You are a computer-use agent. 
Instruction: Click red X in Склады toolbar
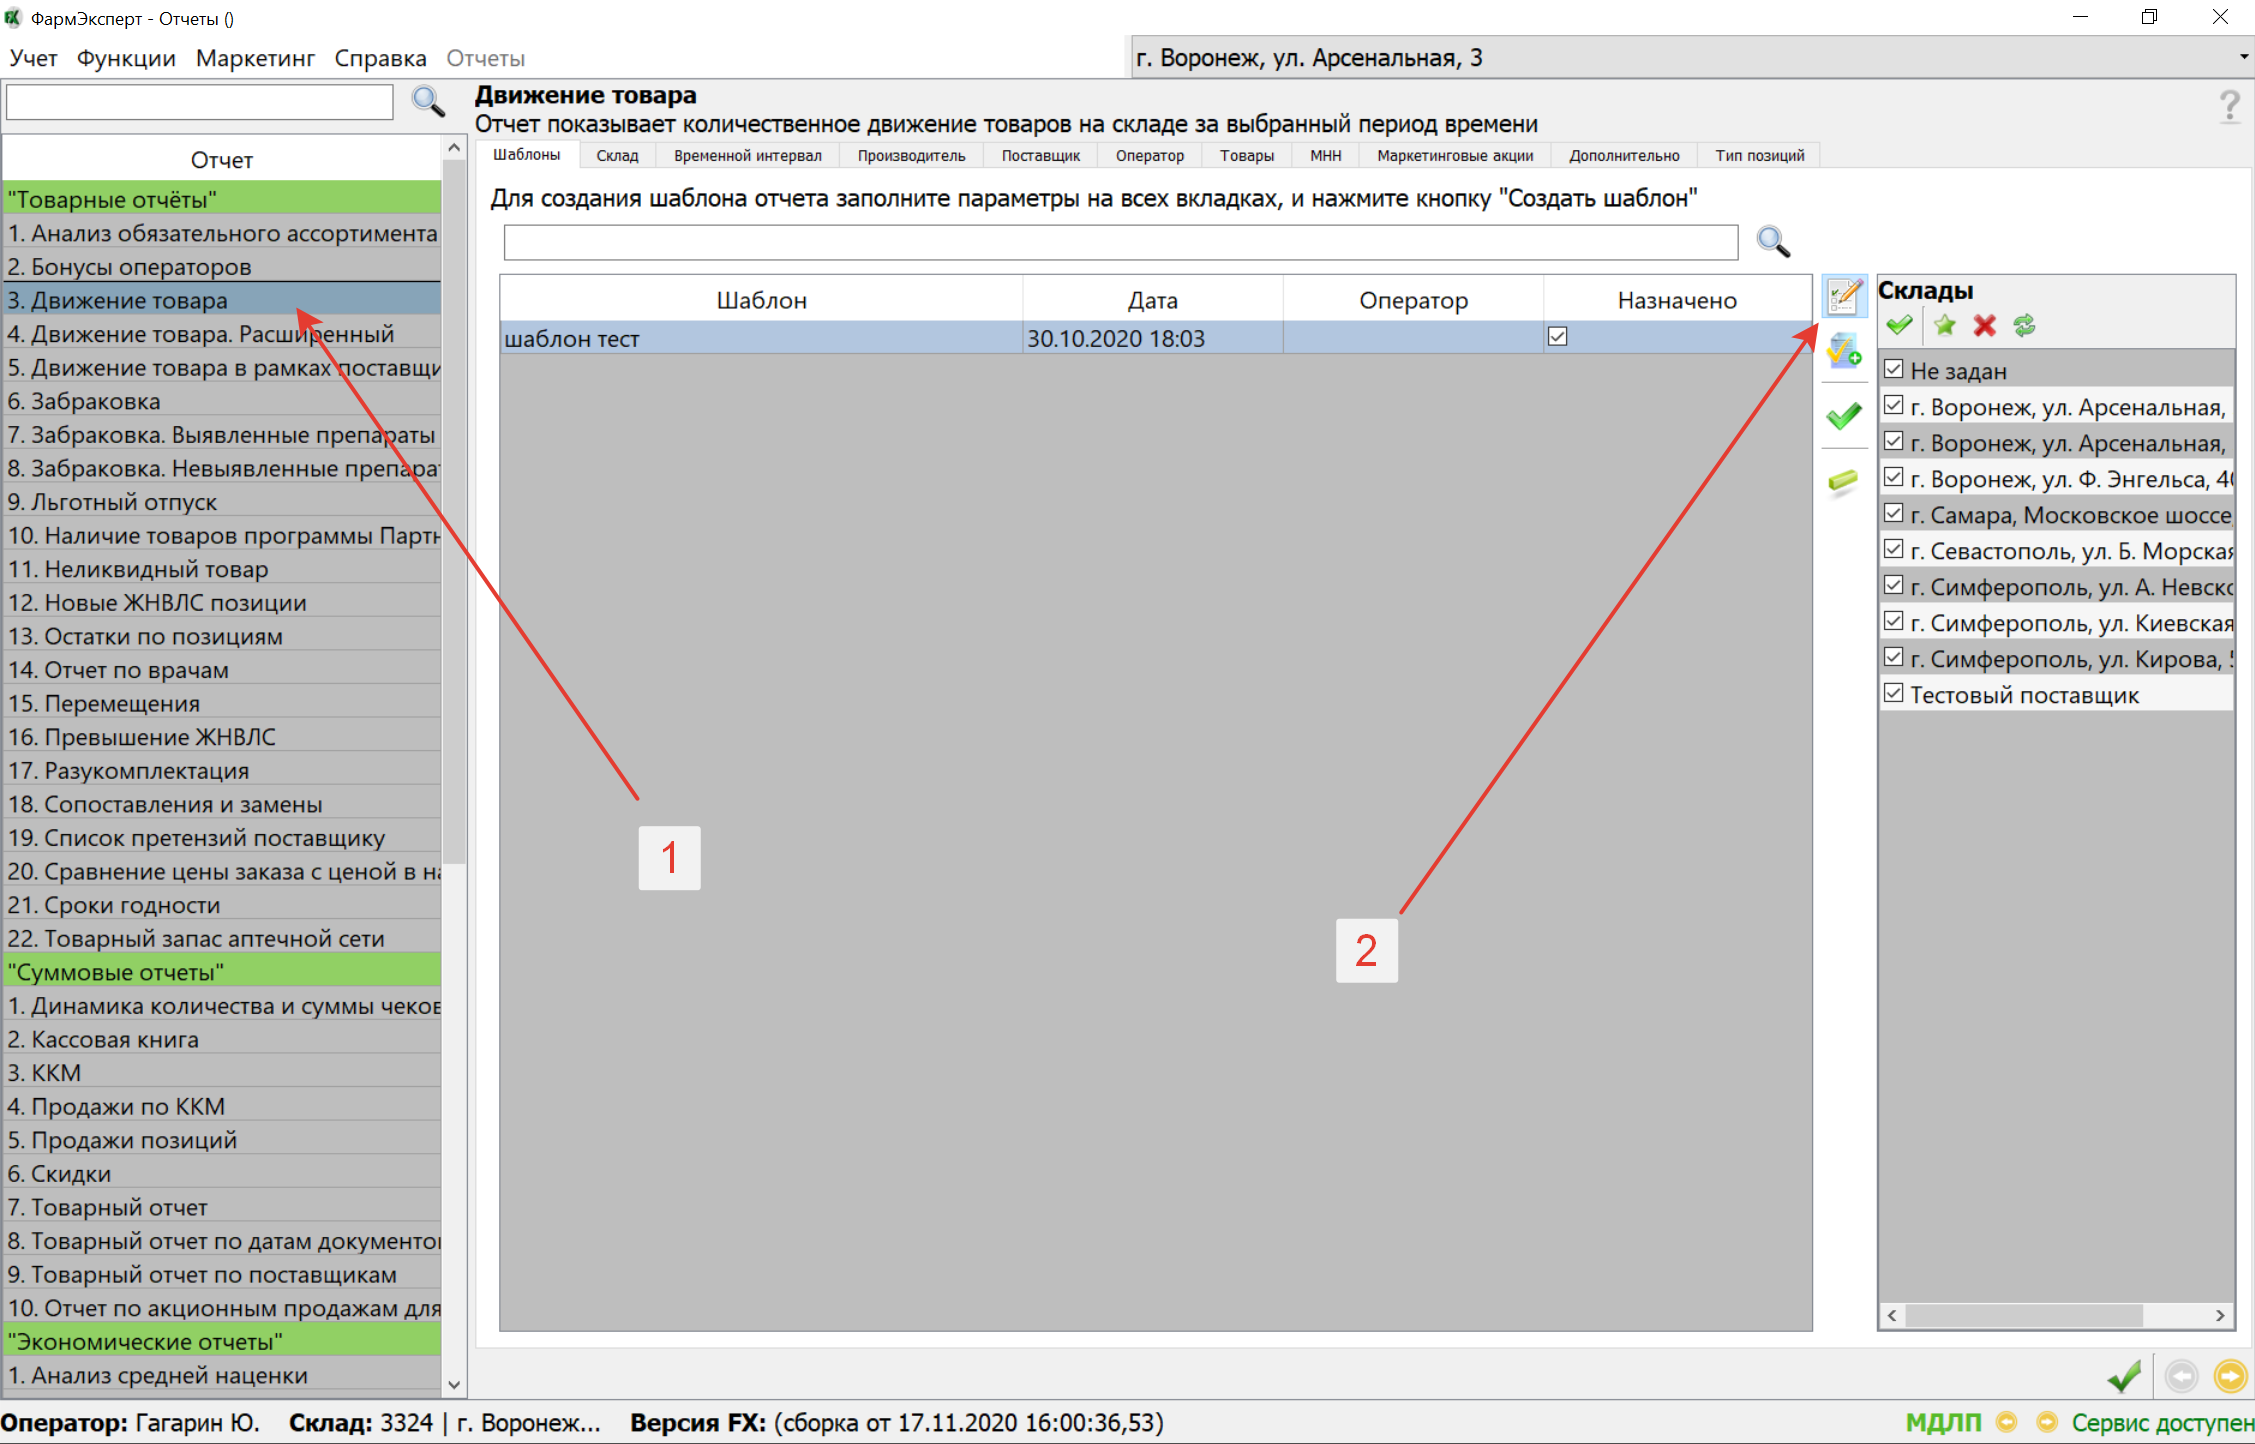point(1984,325)
